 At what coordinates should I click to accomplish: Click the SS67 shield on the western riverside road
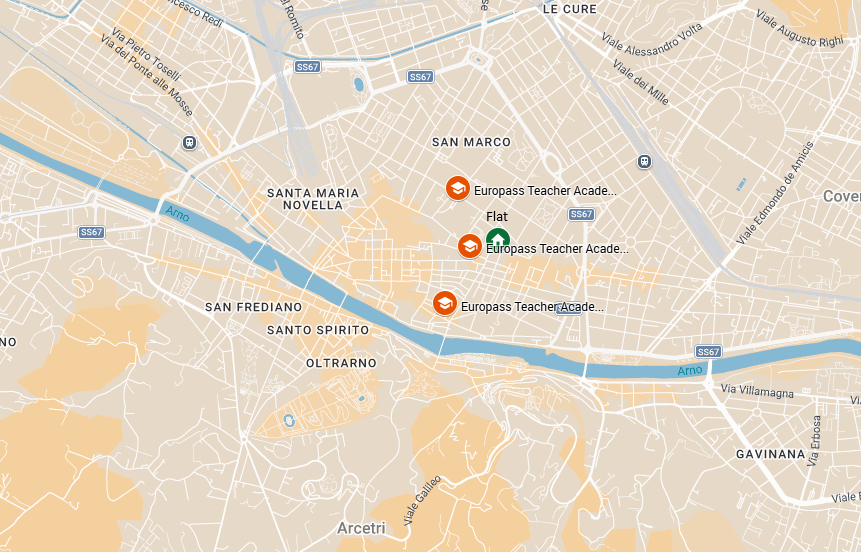tap(92, 232)
